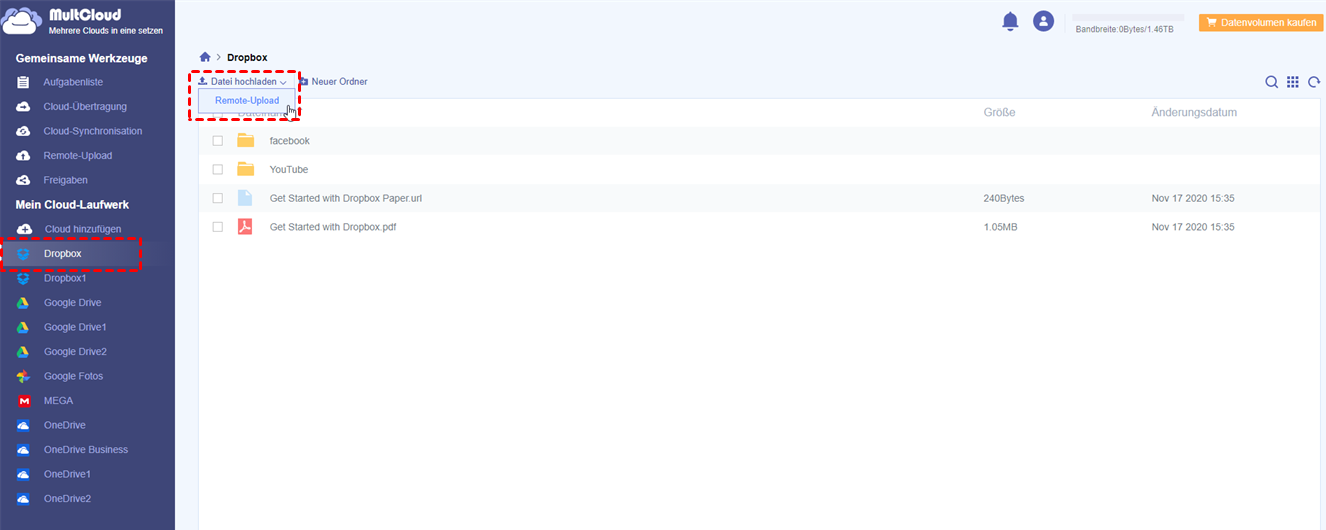
Task: Refresh the file list
Action: (x=1314, y=82)
